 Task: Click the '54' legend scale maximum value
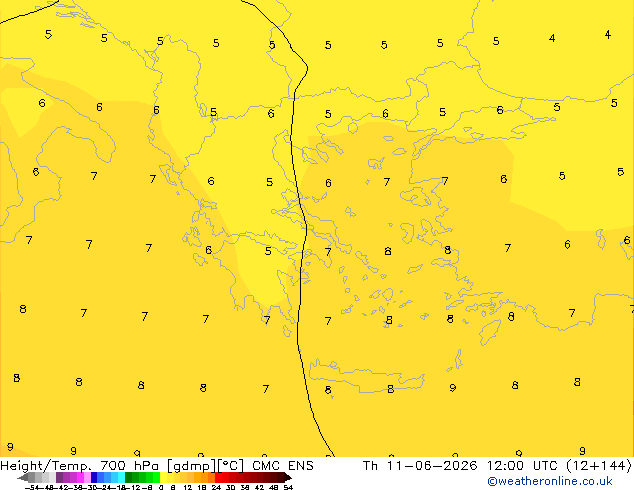[x=288, y=487]
